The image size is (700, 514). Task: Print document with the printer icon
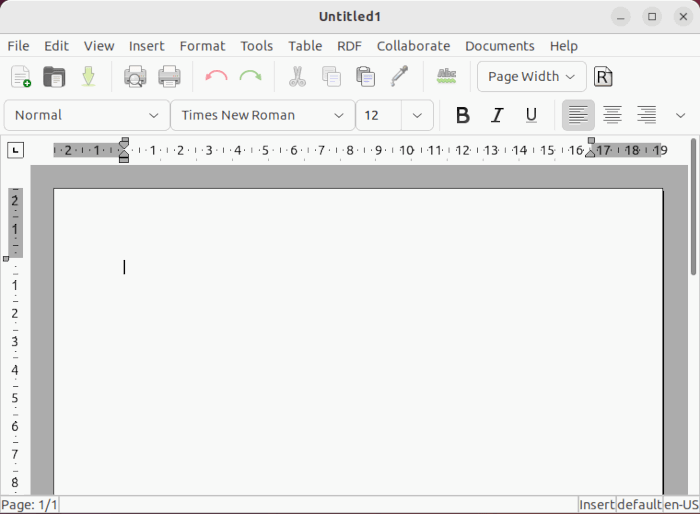click(169, 76)
